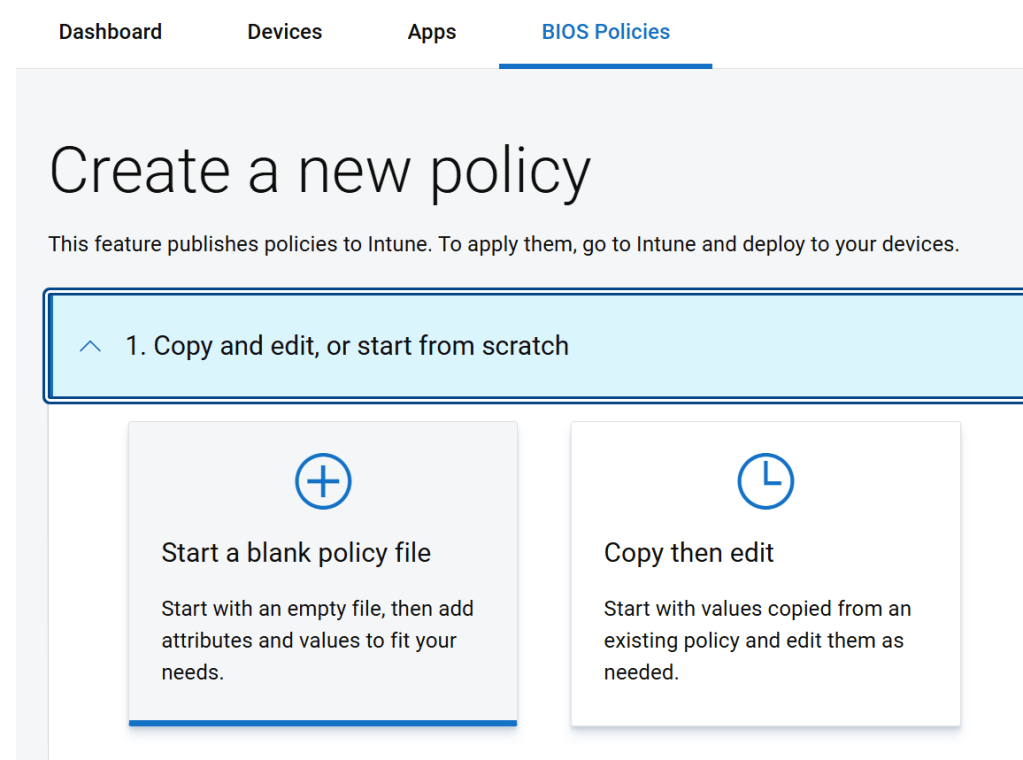The image size is (1023, 760).
Task: Choose the Copy then edit card title
Action: [689, 553]
